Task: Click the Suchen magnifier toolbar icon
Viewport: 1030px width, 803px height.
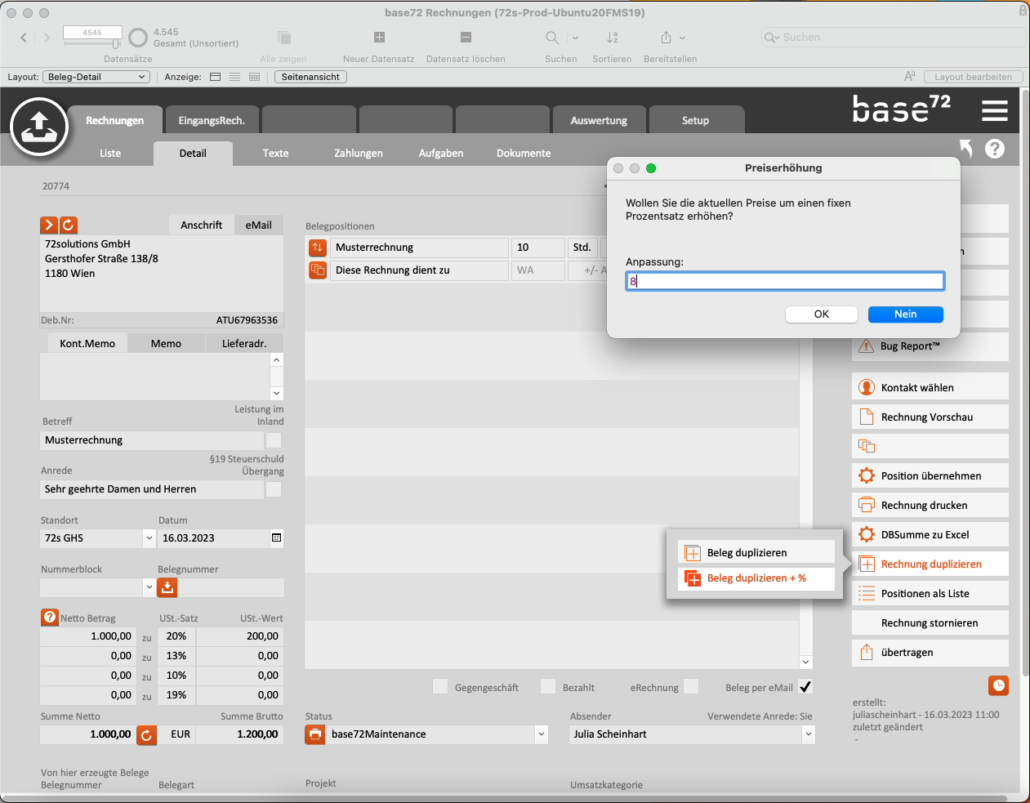Action: tap(552, 38)
